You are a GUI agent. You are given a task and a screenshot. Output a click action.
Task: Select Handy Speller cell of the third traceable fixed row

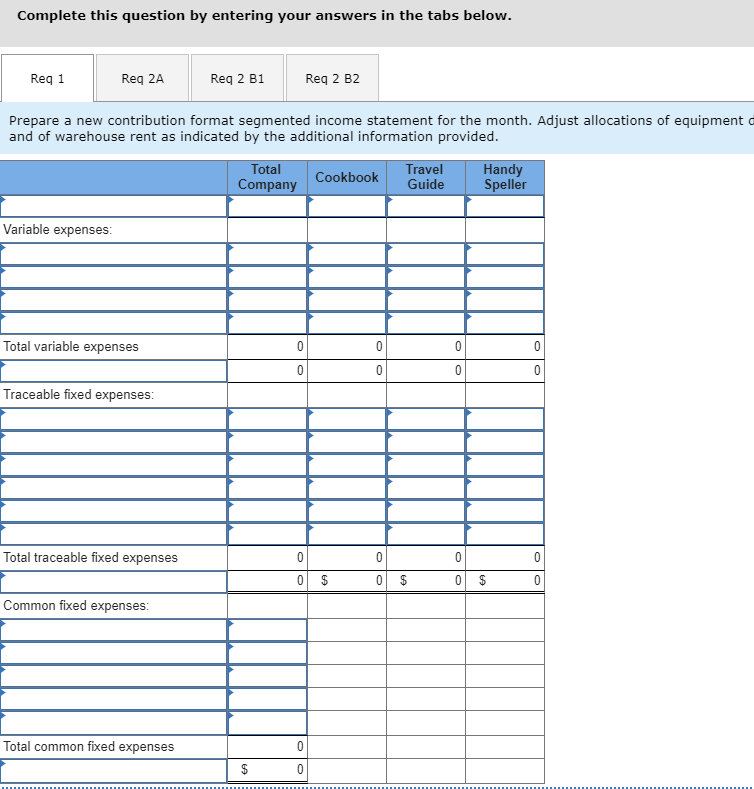[x=505, y=465]
